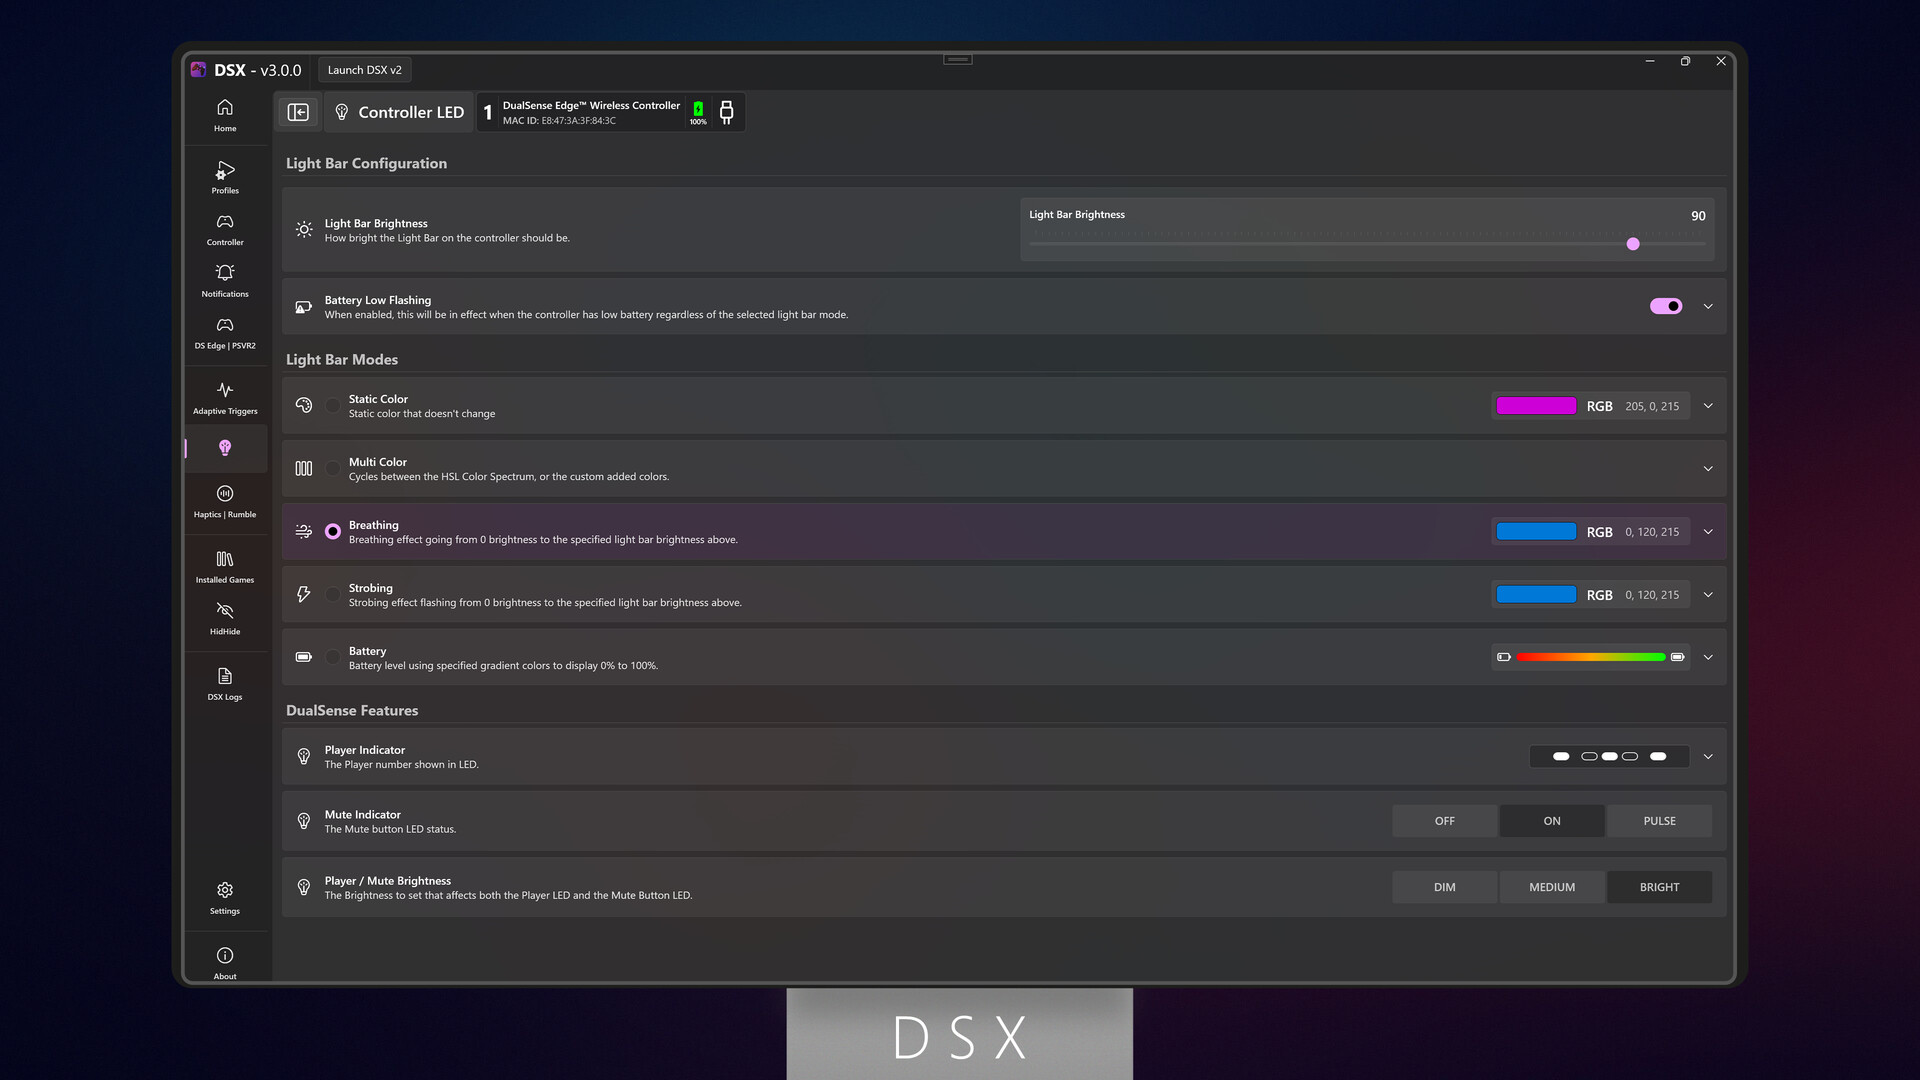Set Mute Indicator to PULSE
1920x1080 pixels.
(1659, 820)
